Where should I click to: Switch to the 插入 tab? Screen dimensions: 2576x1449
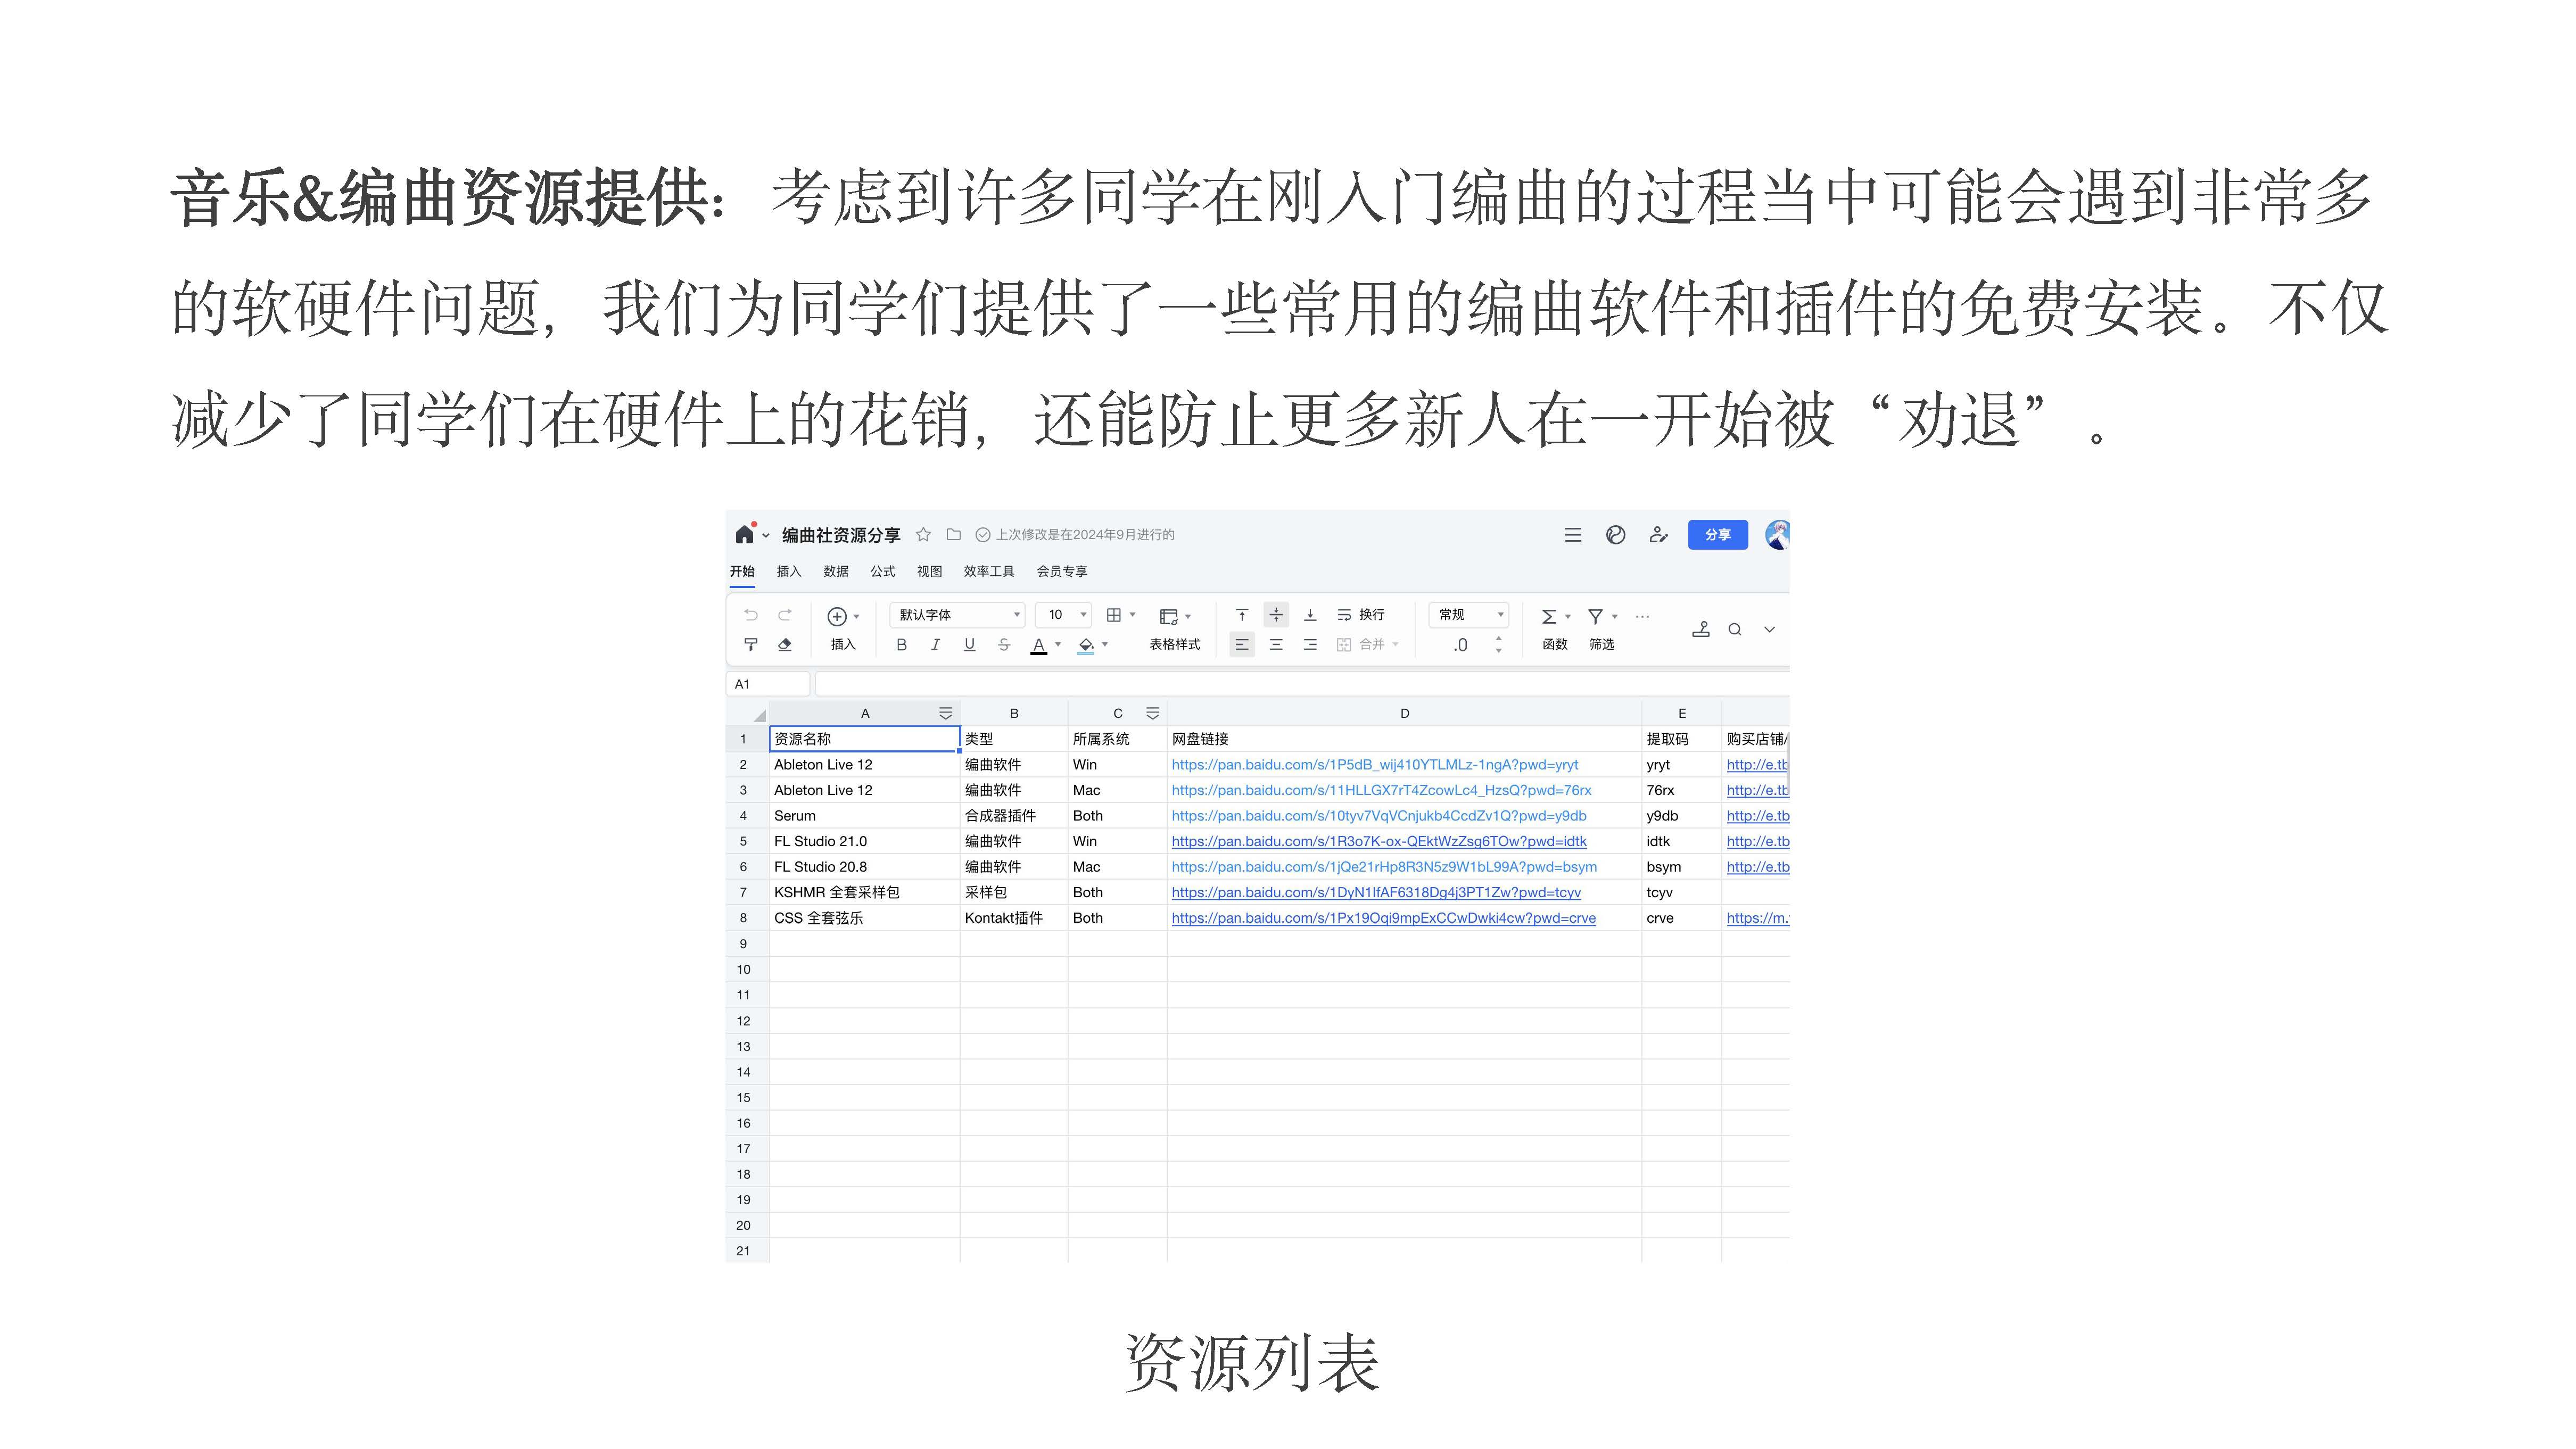pos(788,572)
